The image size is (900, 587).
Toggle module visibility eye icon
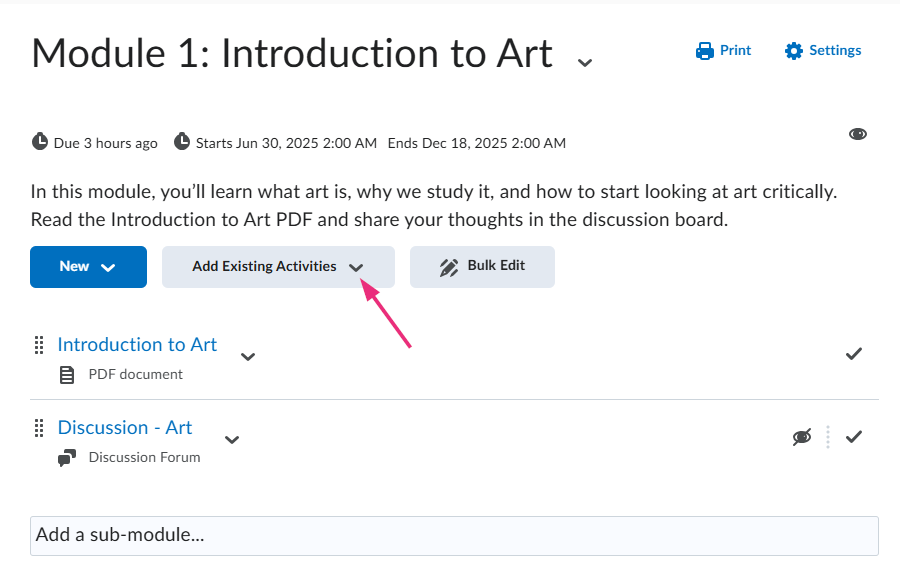[x=858, y=134]
